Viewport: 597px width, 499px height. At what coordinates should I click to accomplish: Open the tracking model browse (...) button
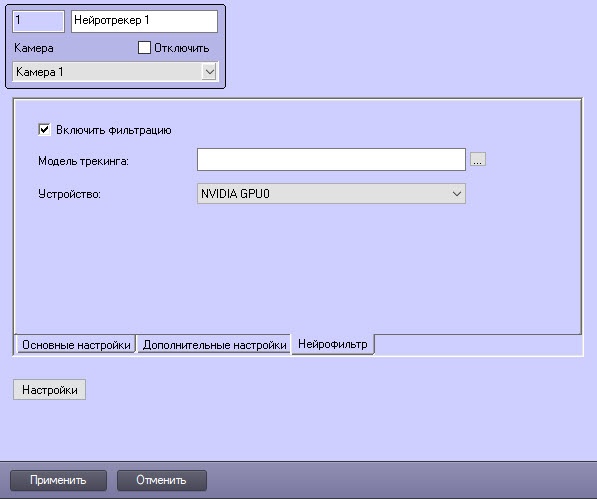point(478,159)
